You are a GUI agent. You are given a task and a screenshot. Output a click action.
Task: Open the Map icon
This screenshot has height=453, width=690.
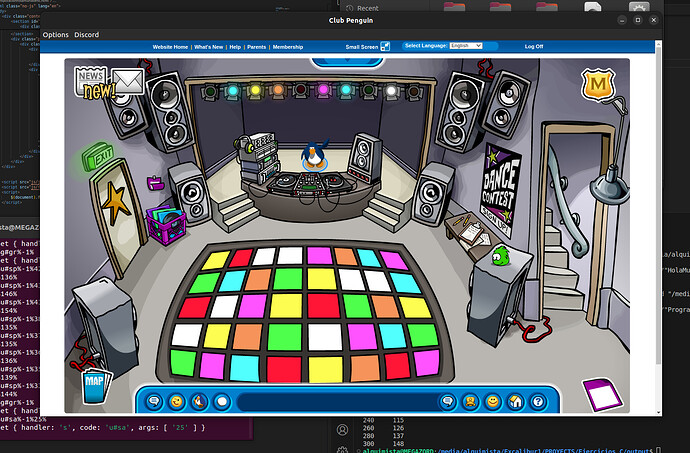coord(96,386)
